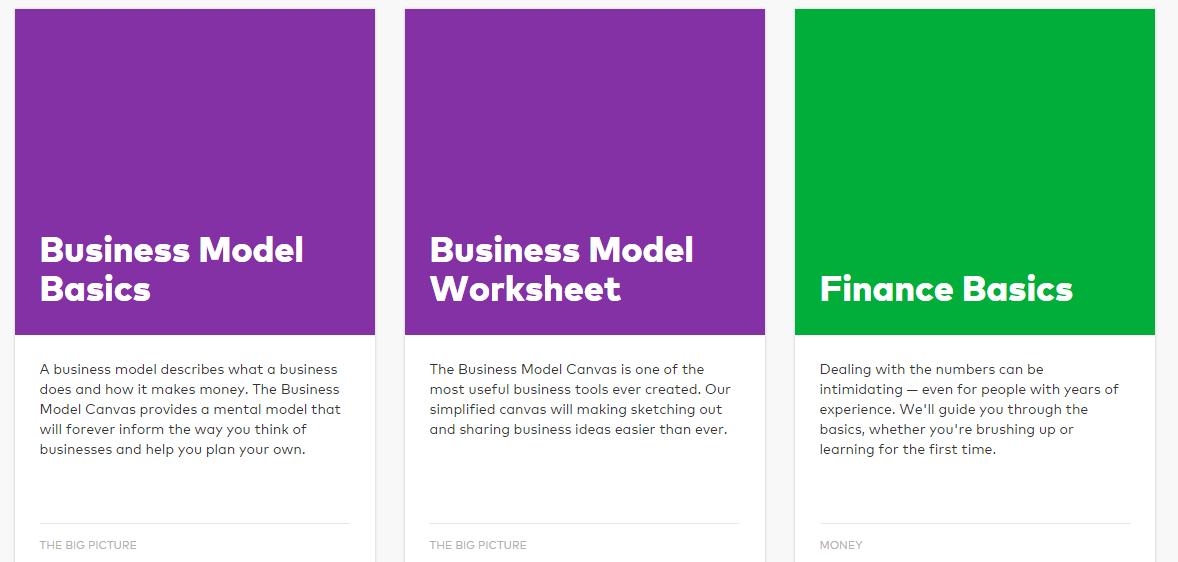Open the Business Model Worksheet heading

pos(561,269)
